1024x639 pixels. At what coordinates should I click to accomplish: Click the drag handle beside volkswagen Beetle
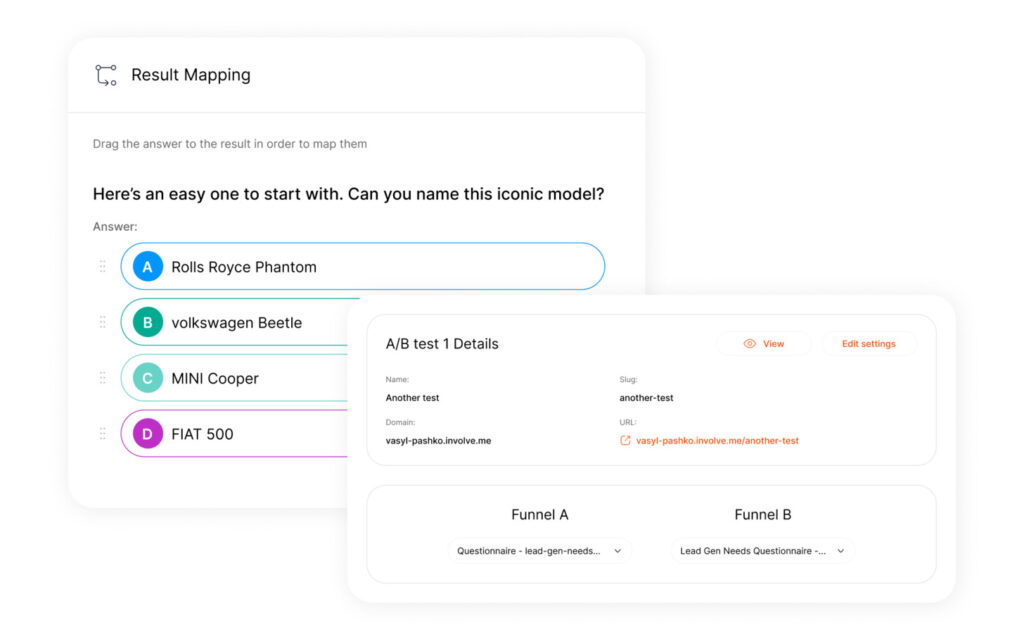point(102,322)
